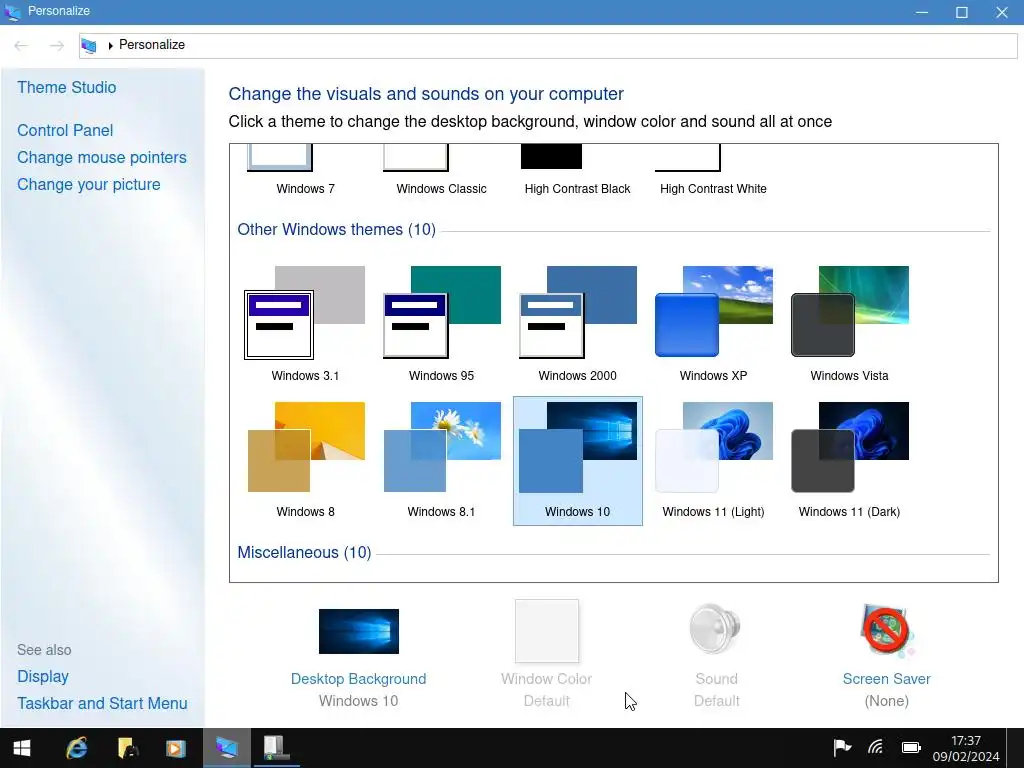Choose the Windows Classic theme

(x=441, y=171)
